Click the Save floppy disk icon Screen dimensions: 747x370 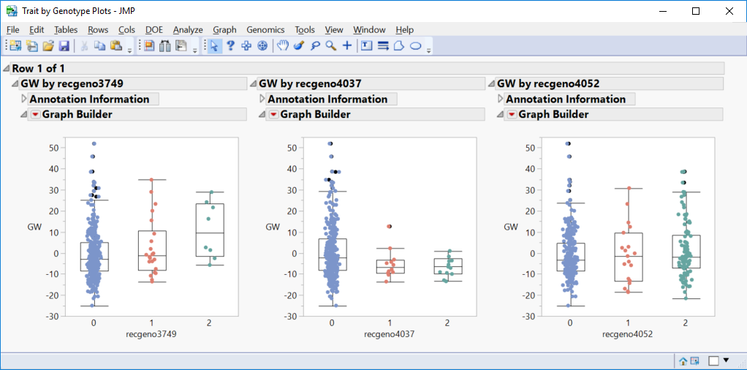click(x=64, y=46)
